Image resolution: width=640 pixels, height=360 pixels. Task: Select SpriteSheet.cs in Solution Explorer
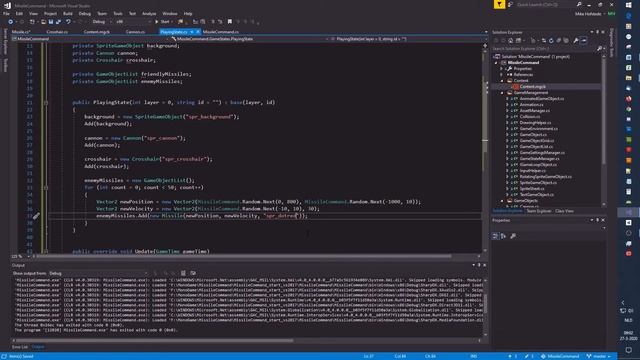pyautogui.click(x=532, y=189)
